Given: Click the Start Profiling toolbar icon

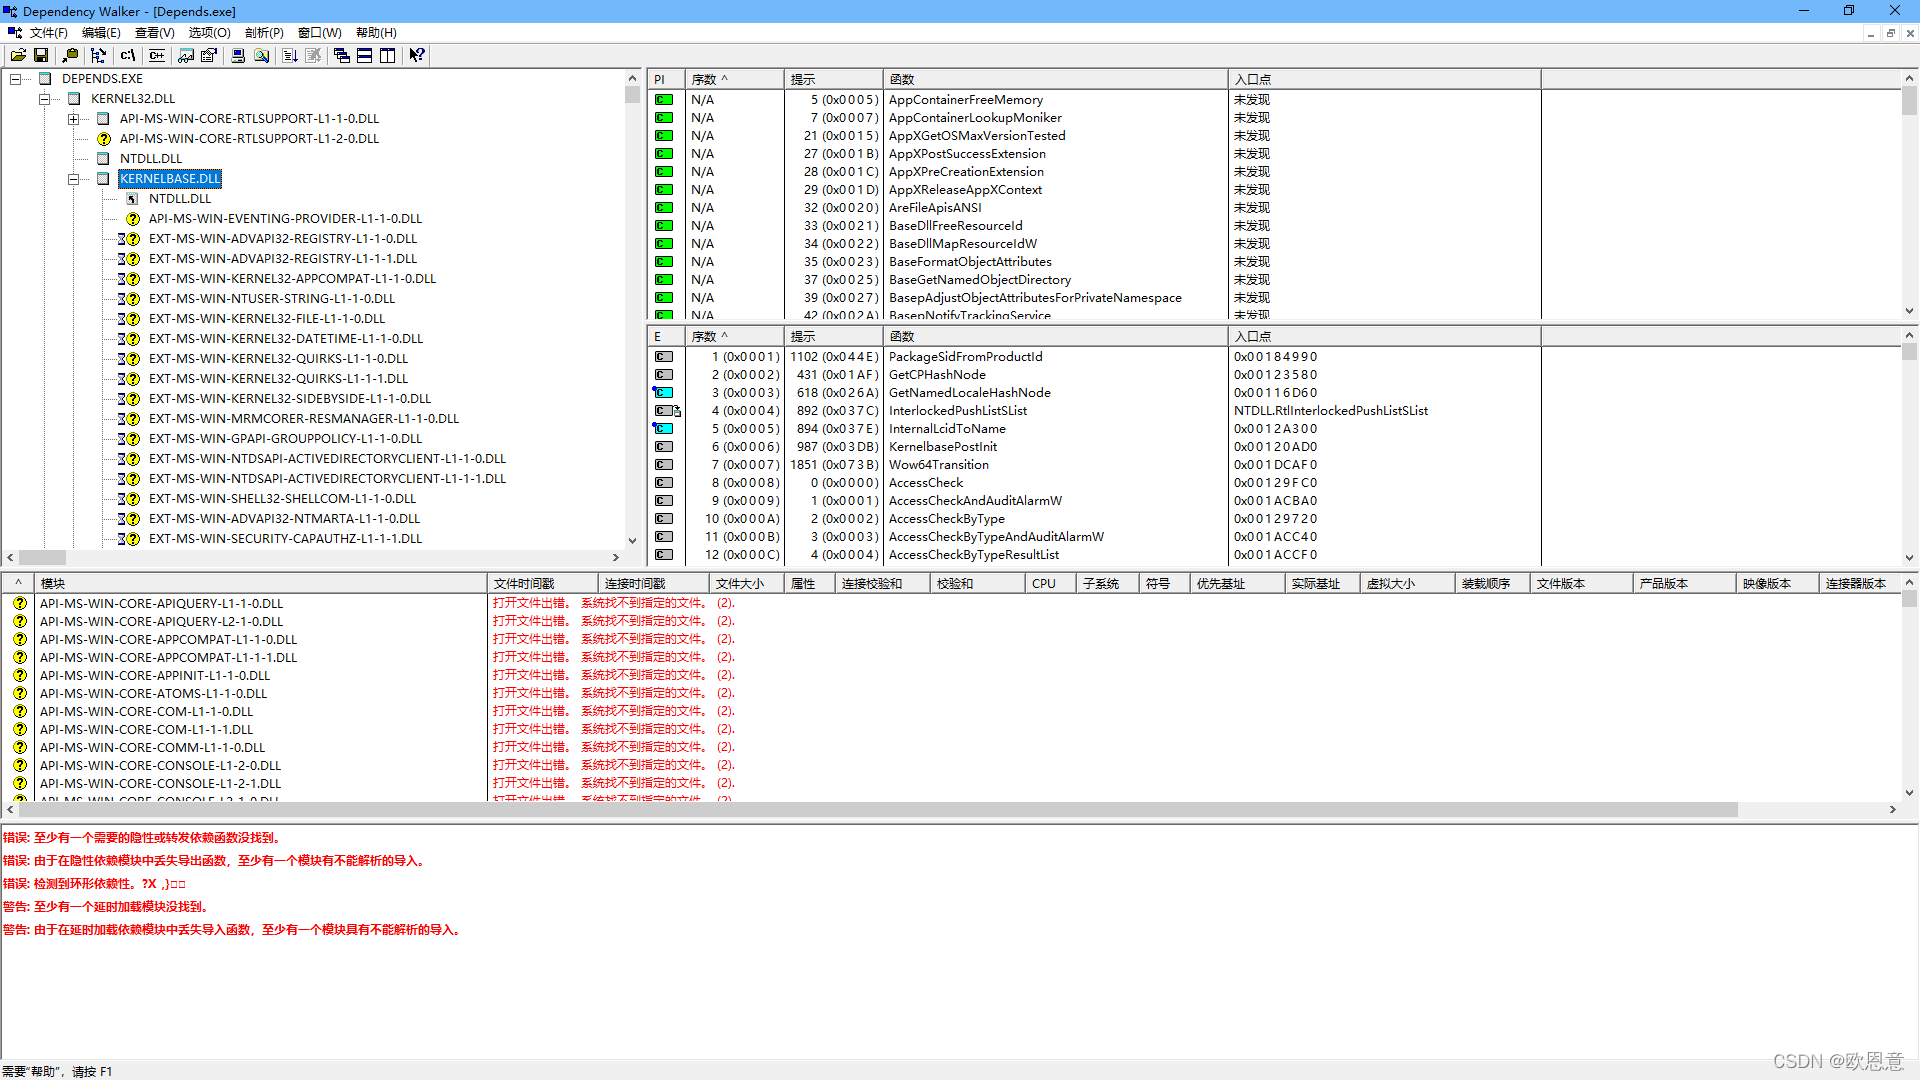Looking at the screenshot, I should 290,56.
